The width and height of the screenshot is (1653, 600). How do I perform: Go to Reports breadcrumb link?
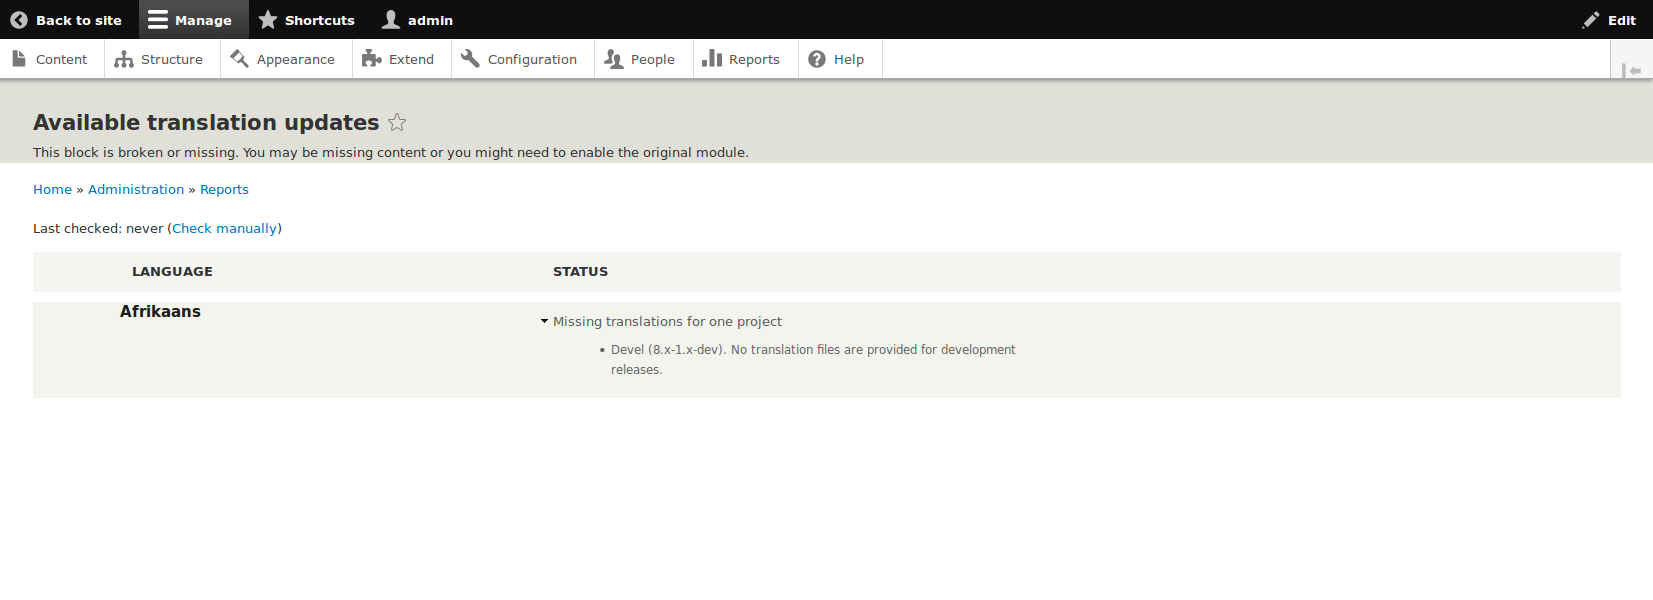pyautogui.click(x=224, y=189)
